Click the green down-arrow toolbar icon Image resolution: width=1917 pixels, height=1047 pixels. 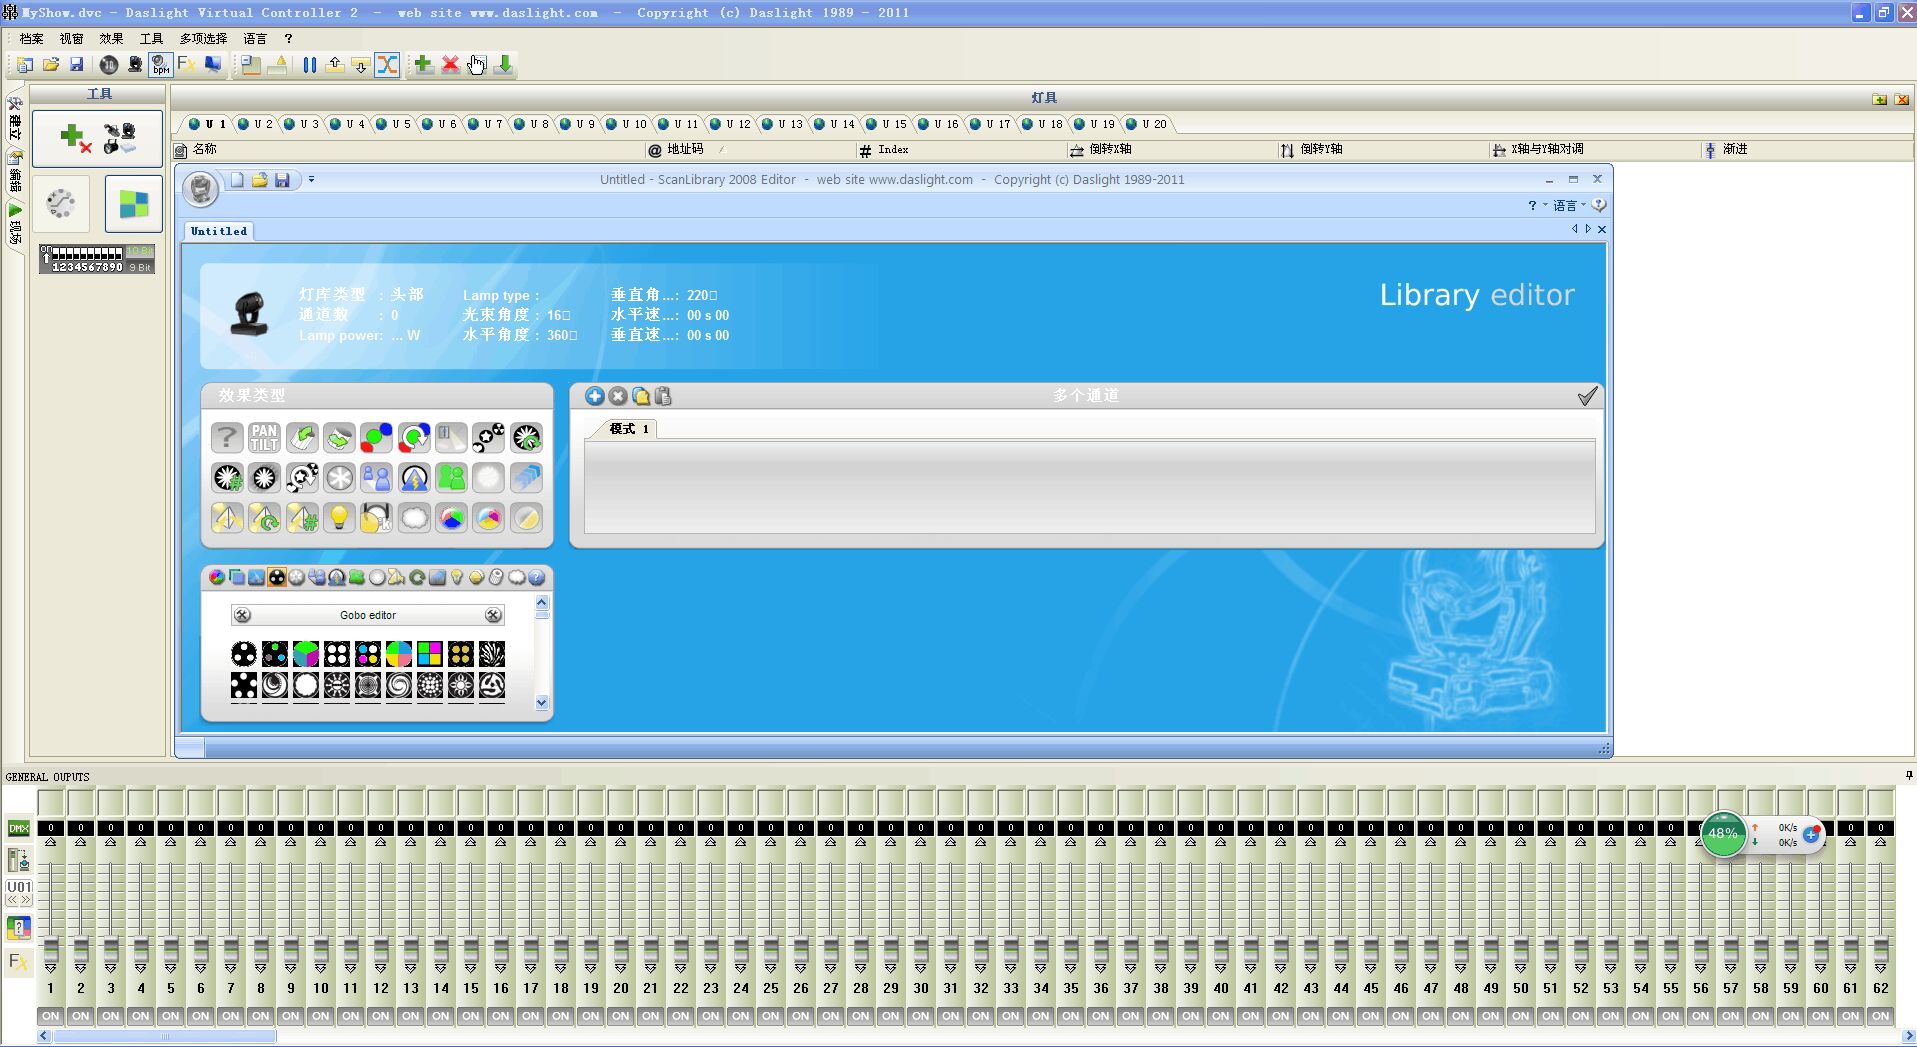click(504, 65)
